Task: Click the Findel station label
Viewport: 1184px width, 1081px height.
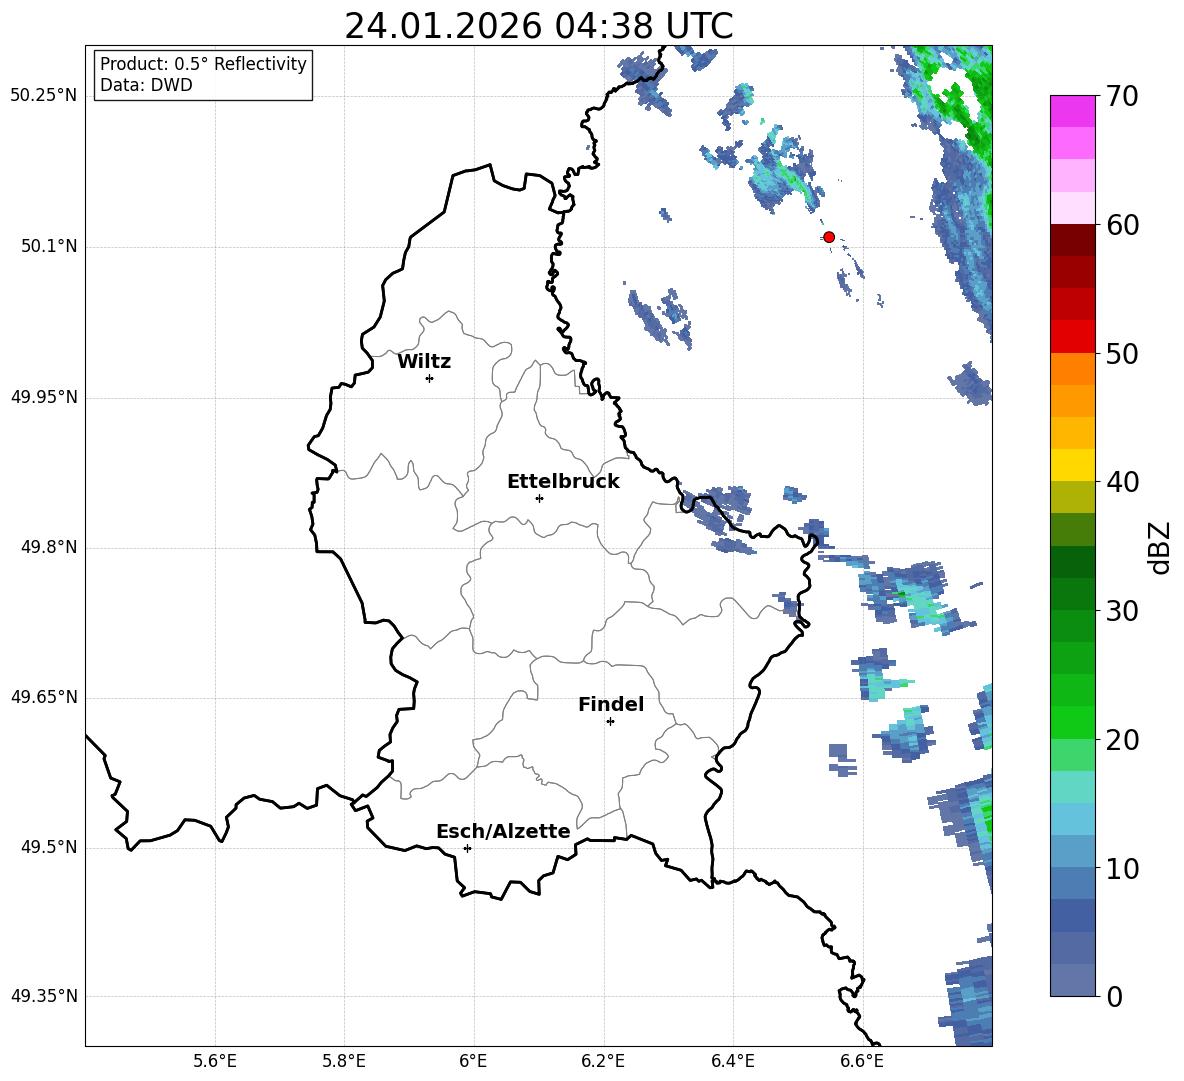Action: point(611,704)
